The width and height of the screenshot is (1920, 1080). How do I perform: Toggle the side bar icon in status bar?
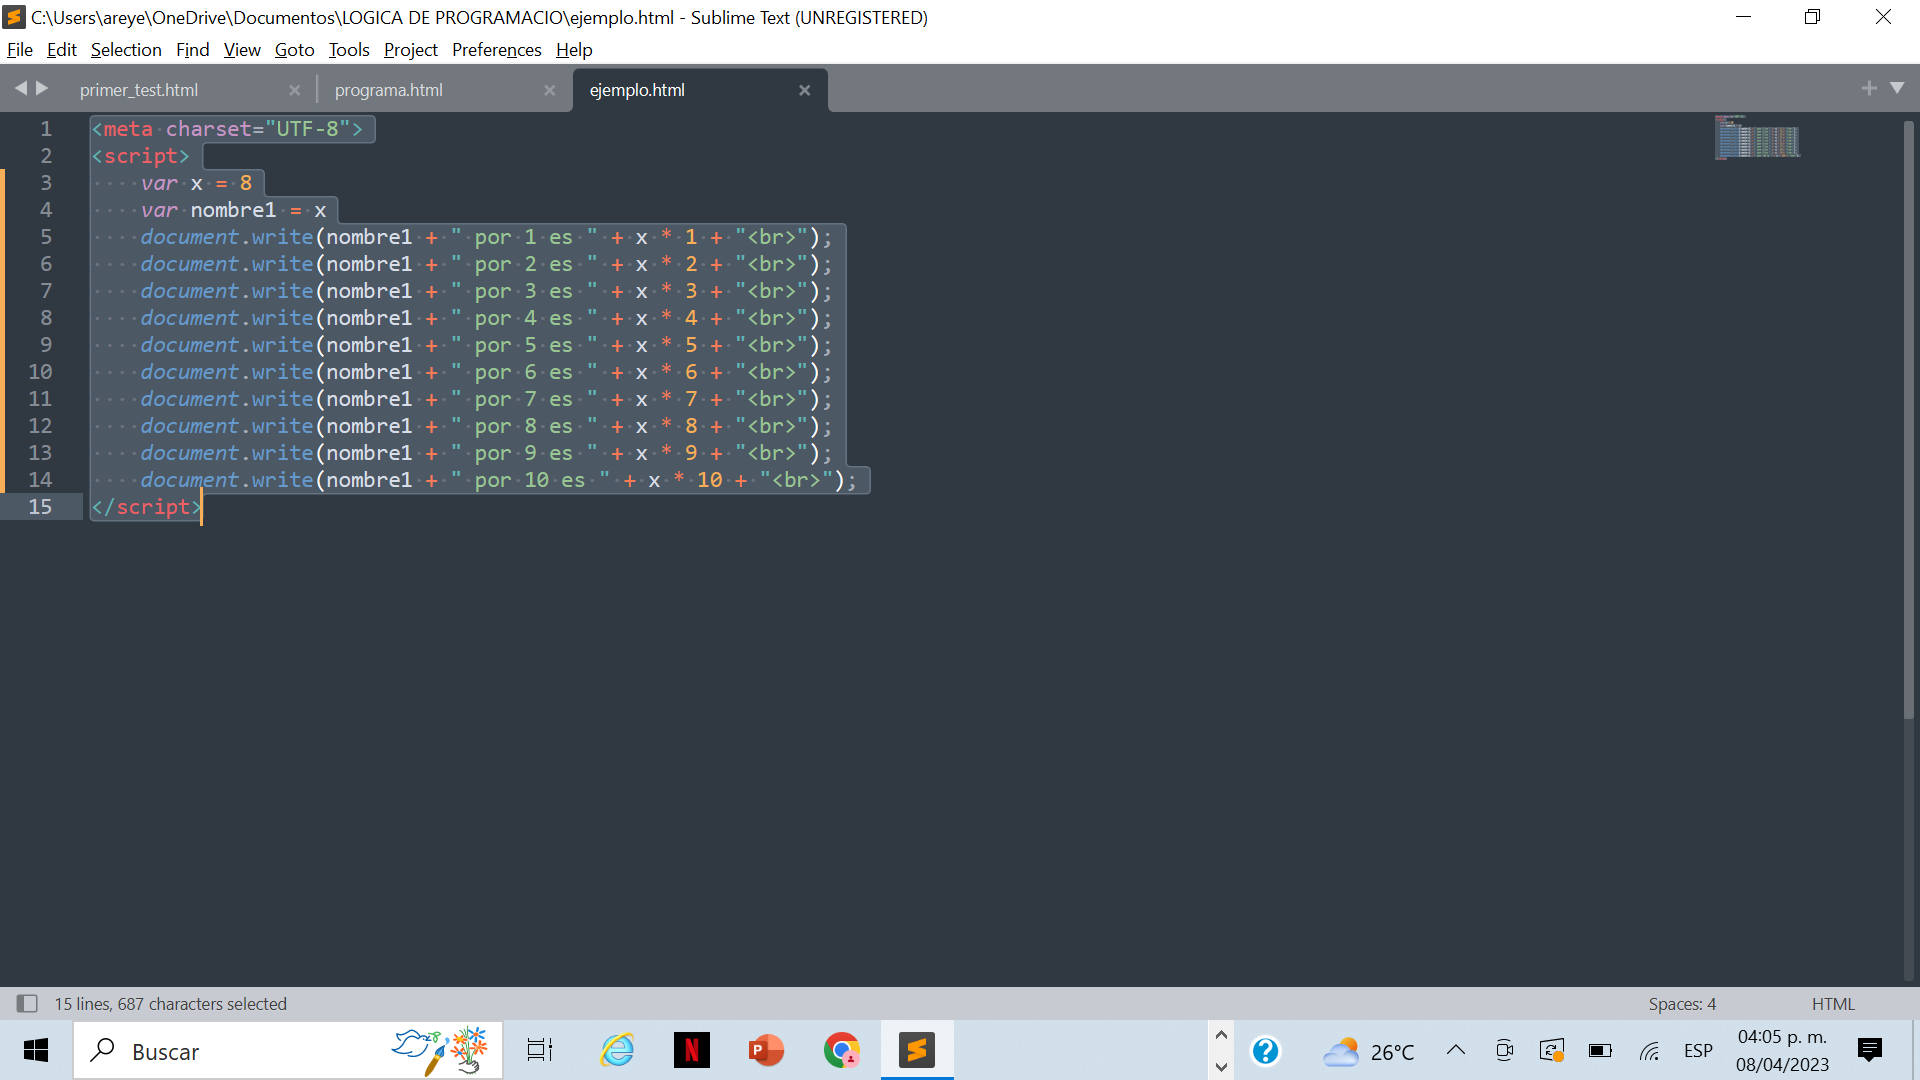point(27,1003)
